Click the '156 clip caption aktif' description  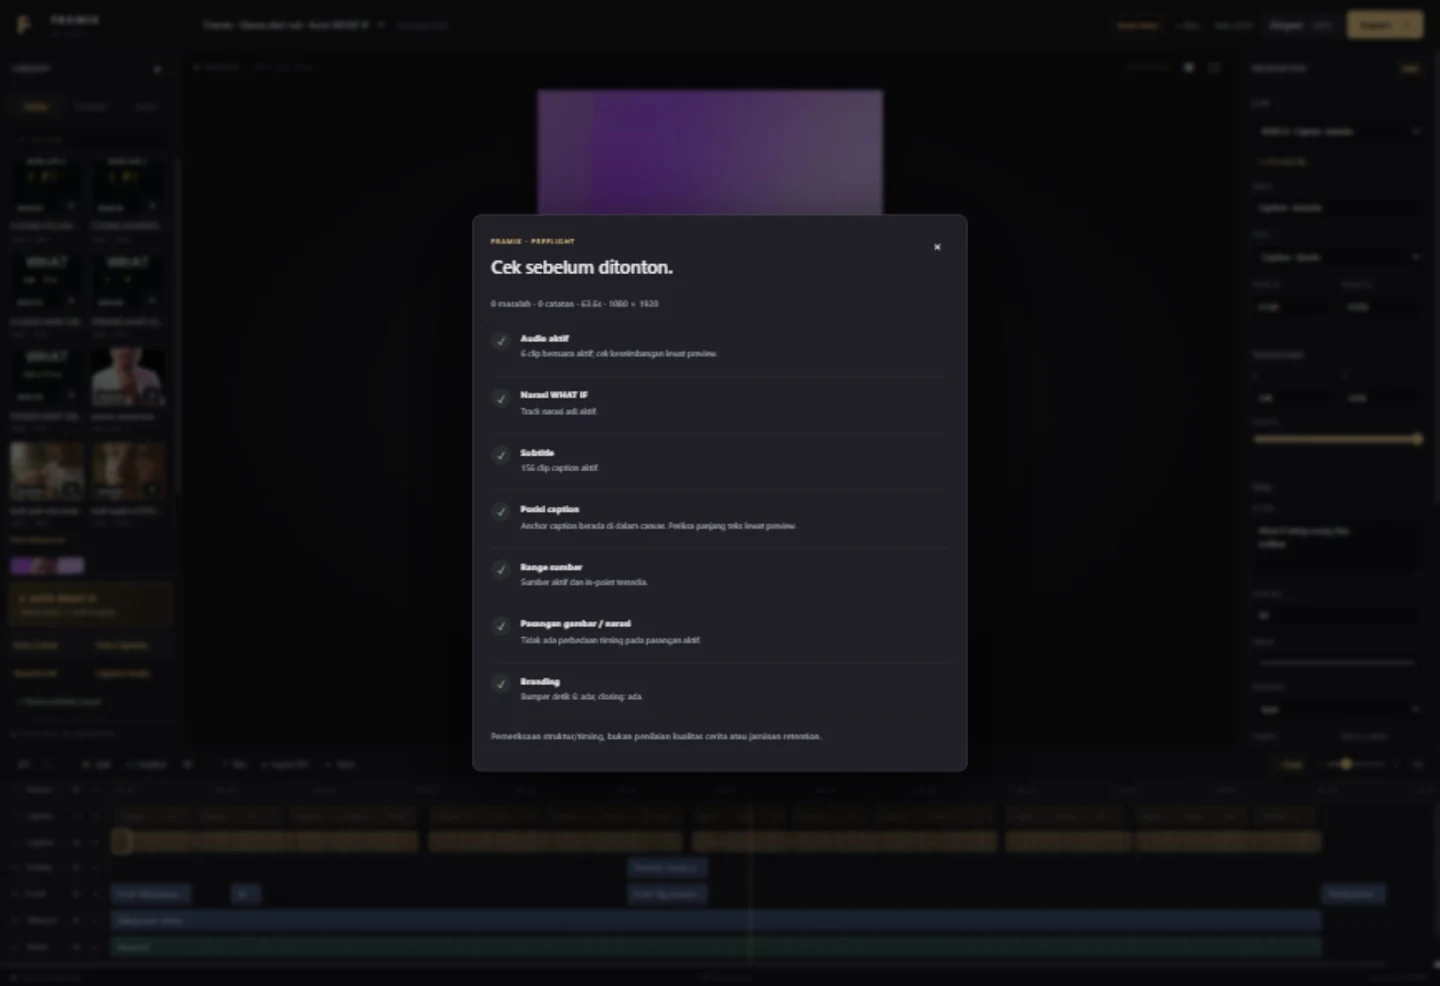559,468
